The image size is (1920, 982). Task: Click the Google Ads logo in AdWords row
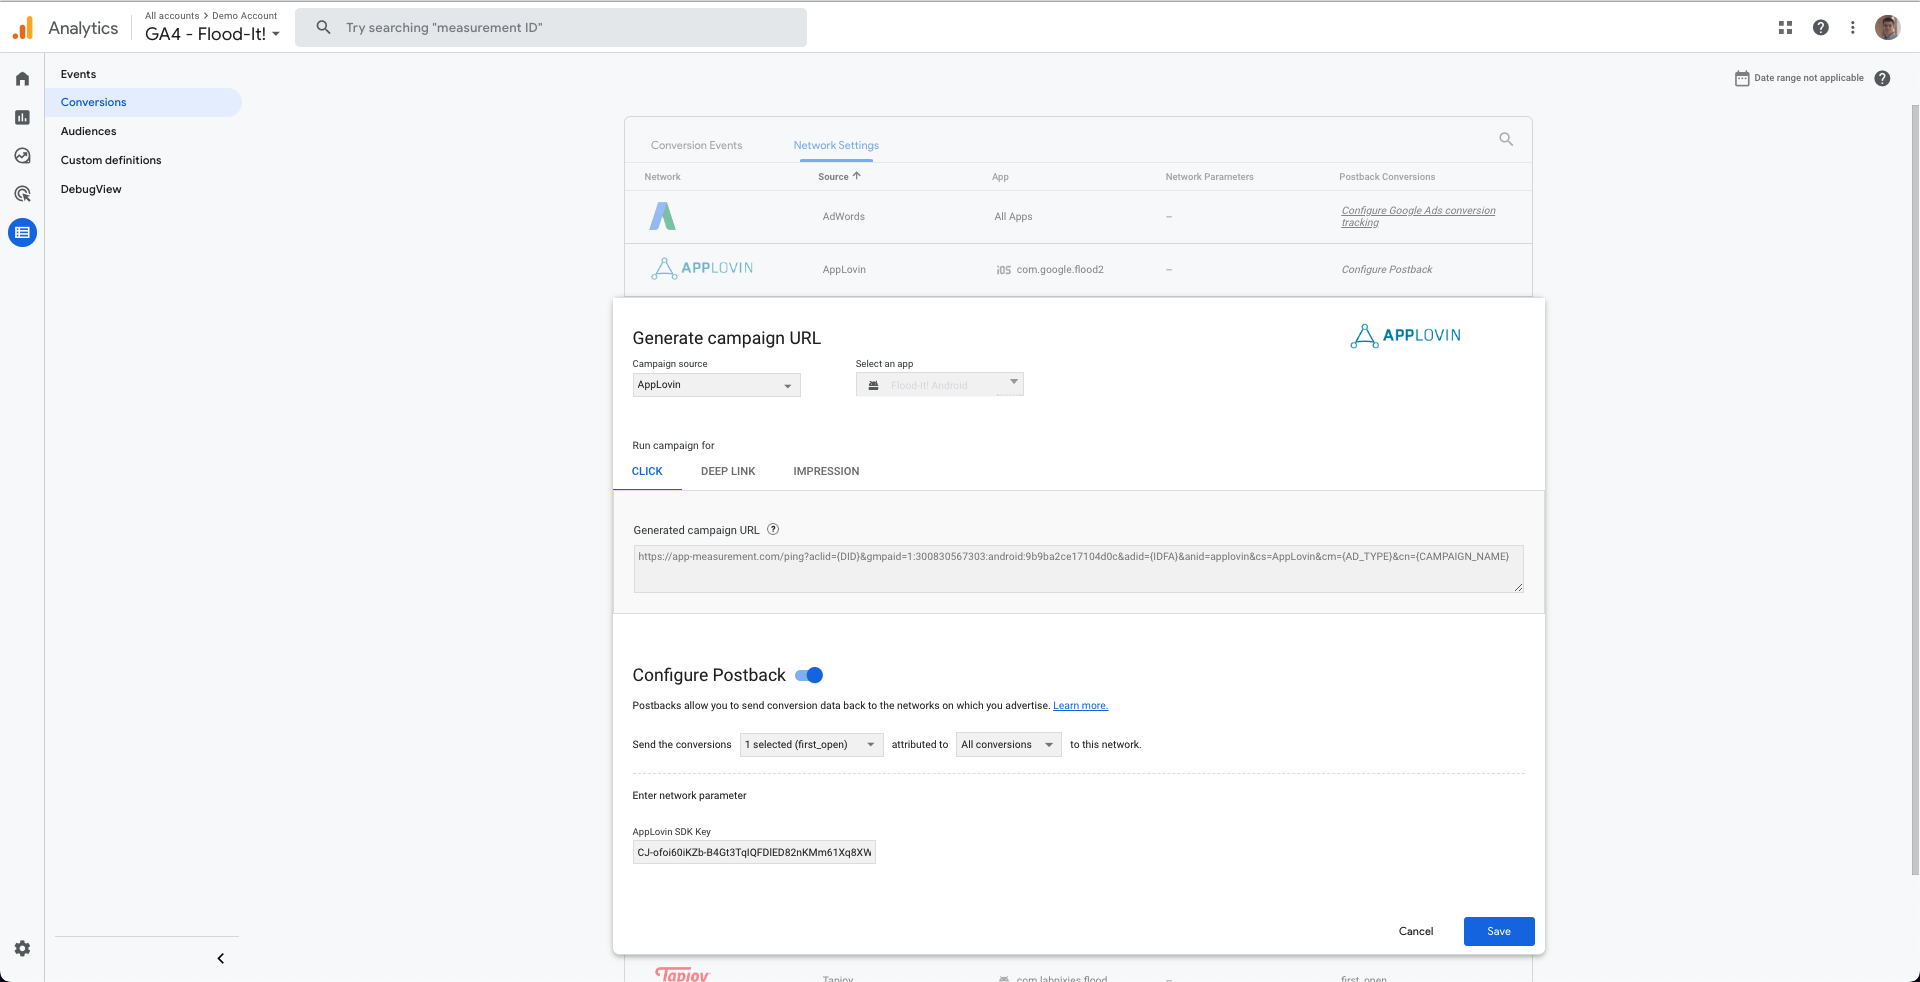coord(662,216)
